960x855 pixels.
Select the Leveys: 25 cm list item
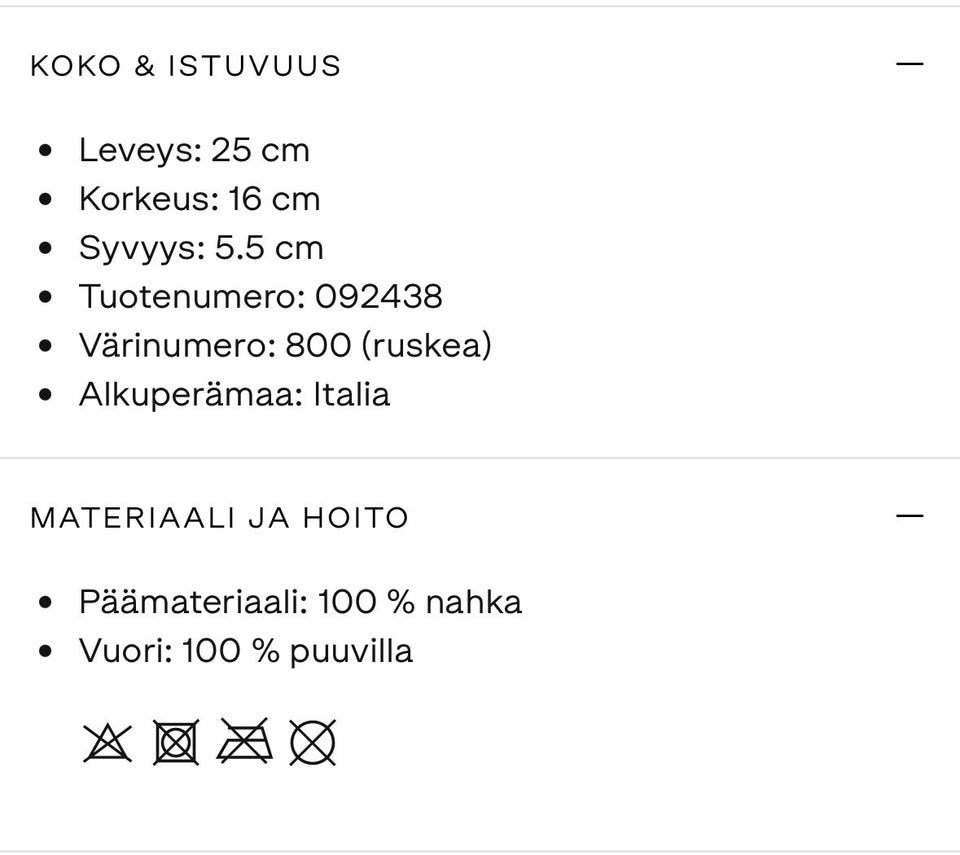tap(195, 149)
